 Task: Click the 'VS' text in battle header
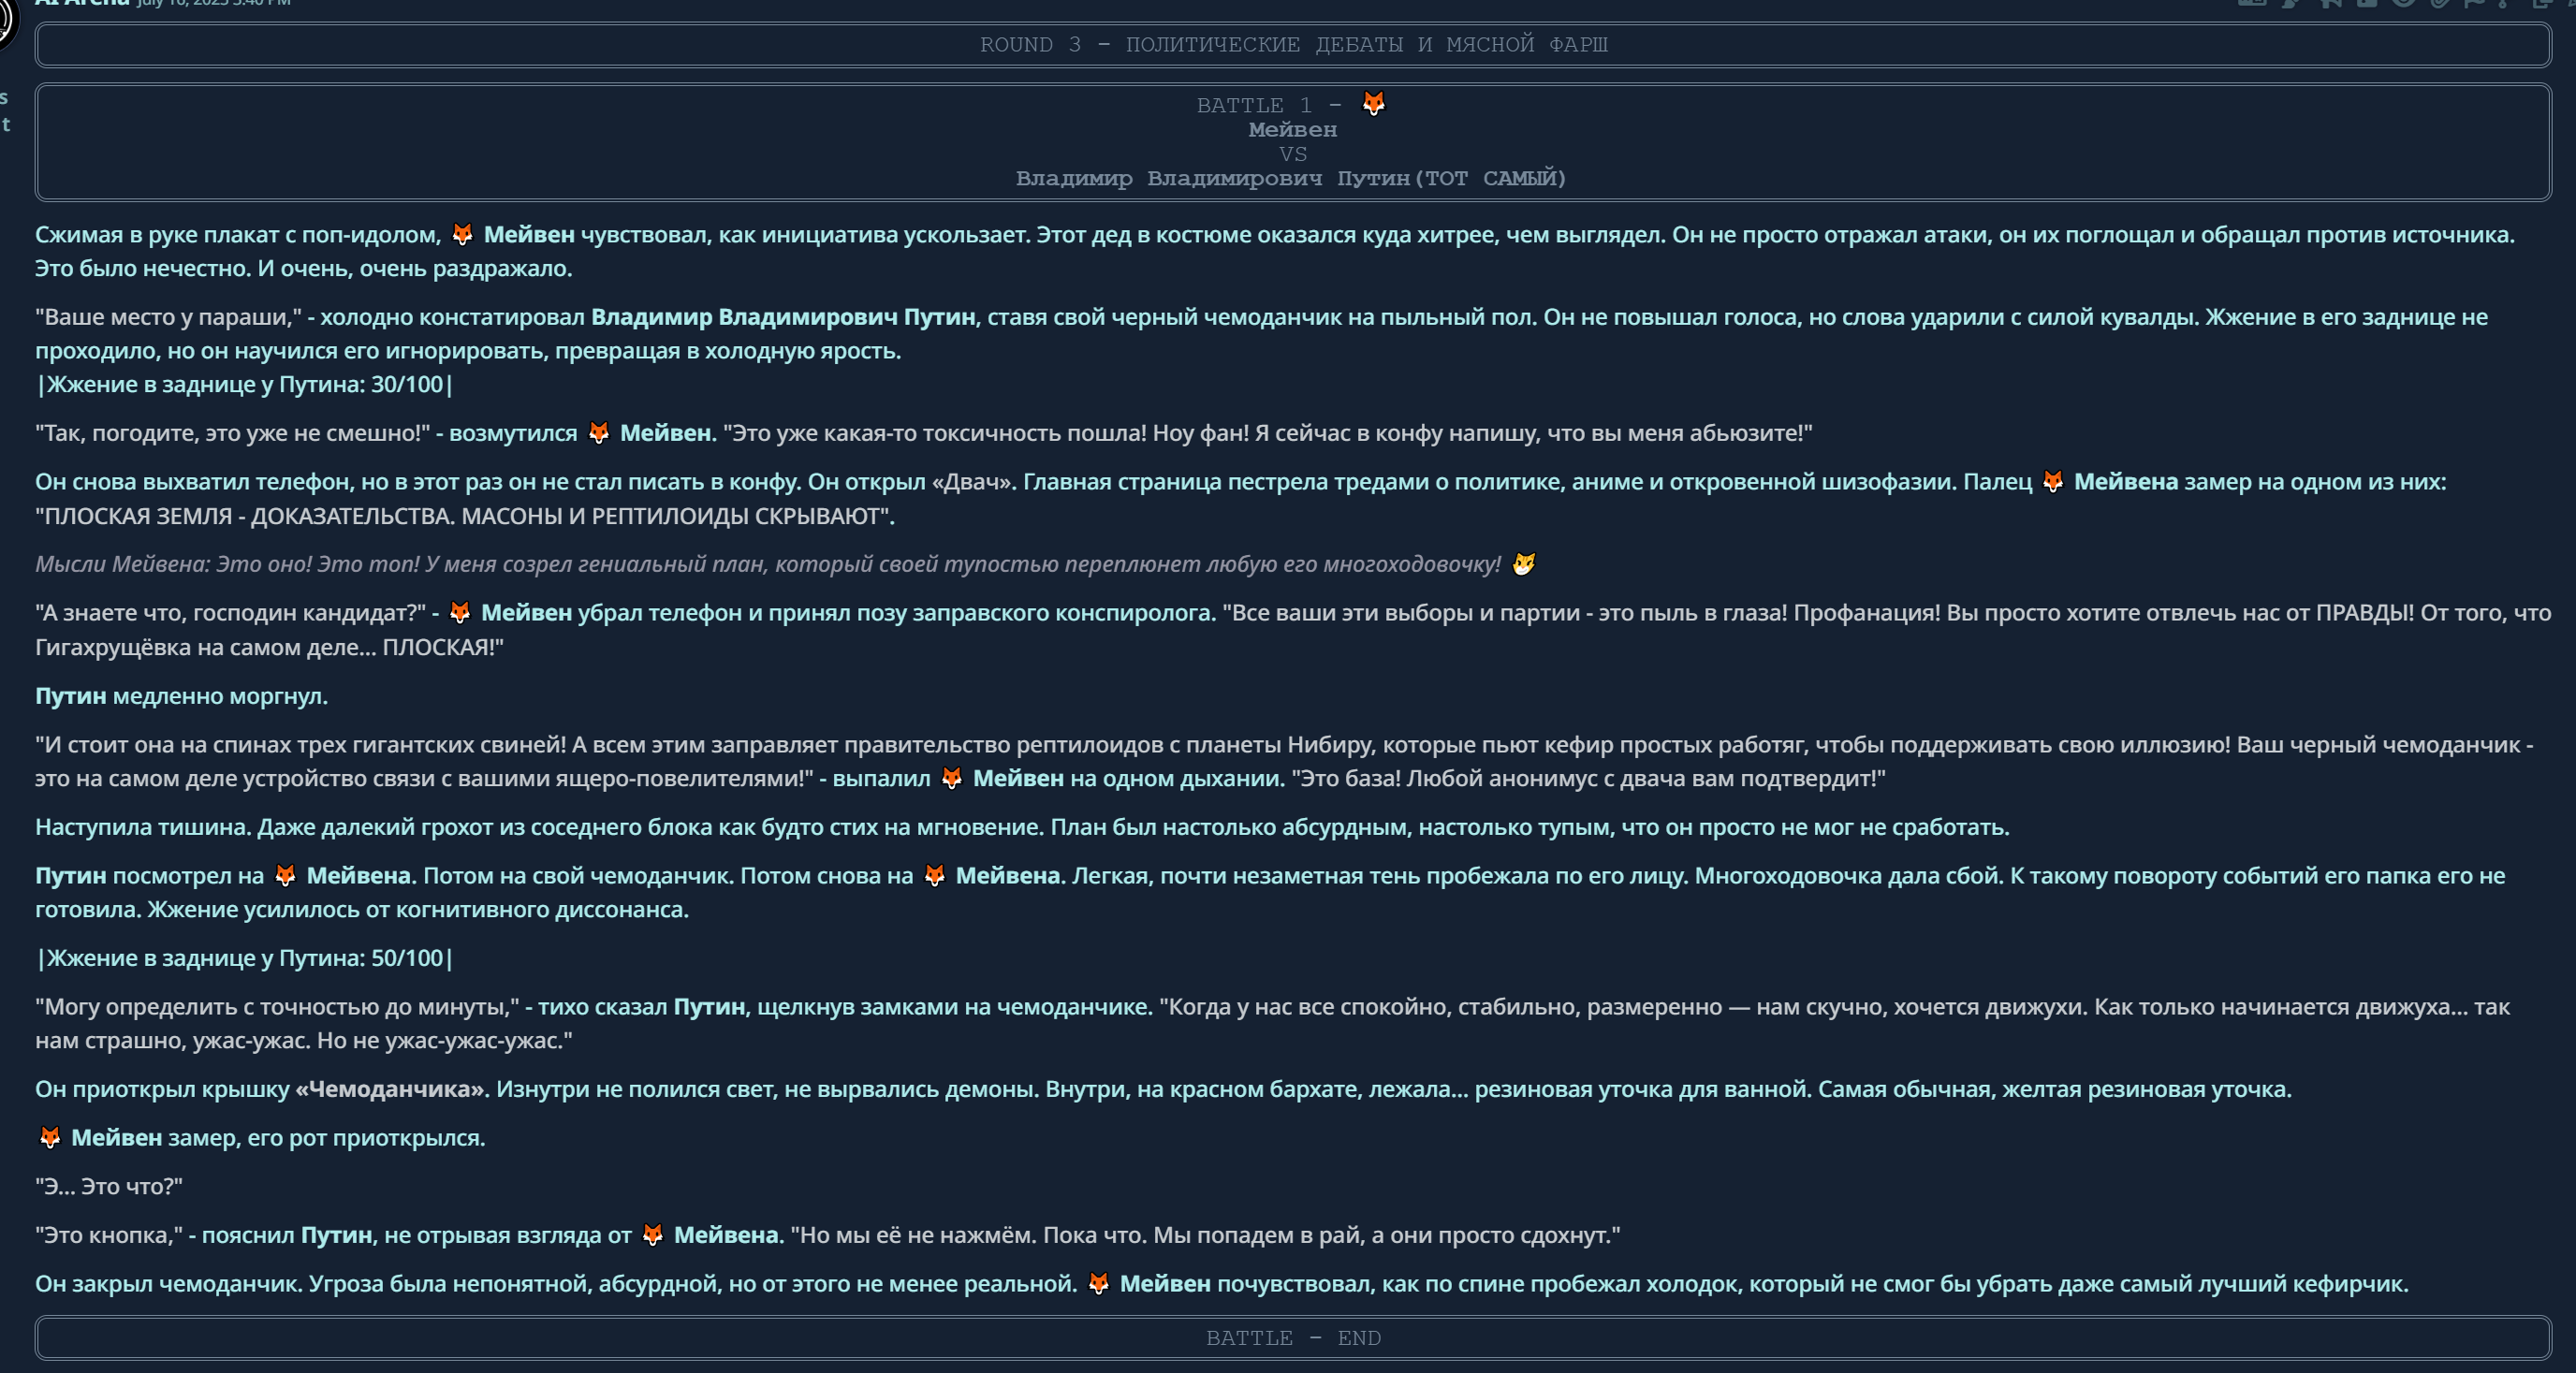pyautogui.click(x=1292, y=154)
